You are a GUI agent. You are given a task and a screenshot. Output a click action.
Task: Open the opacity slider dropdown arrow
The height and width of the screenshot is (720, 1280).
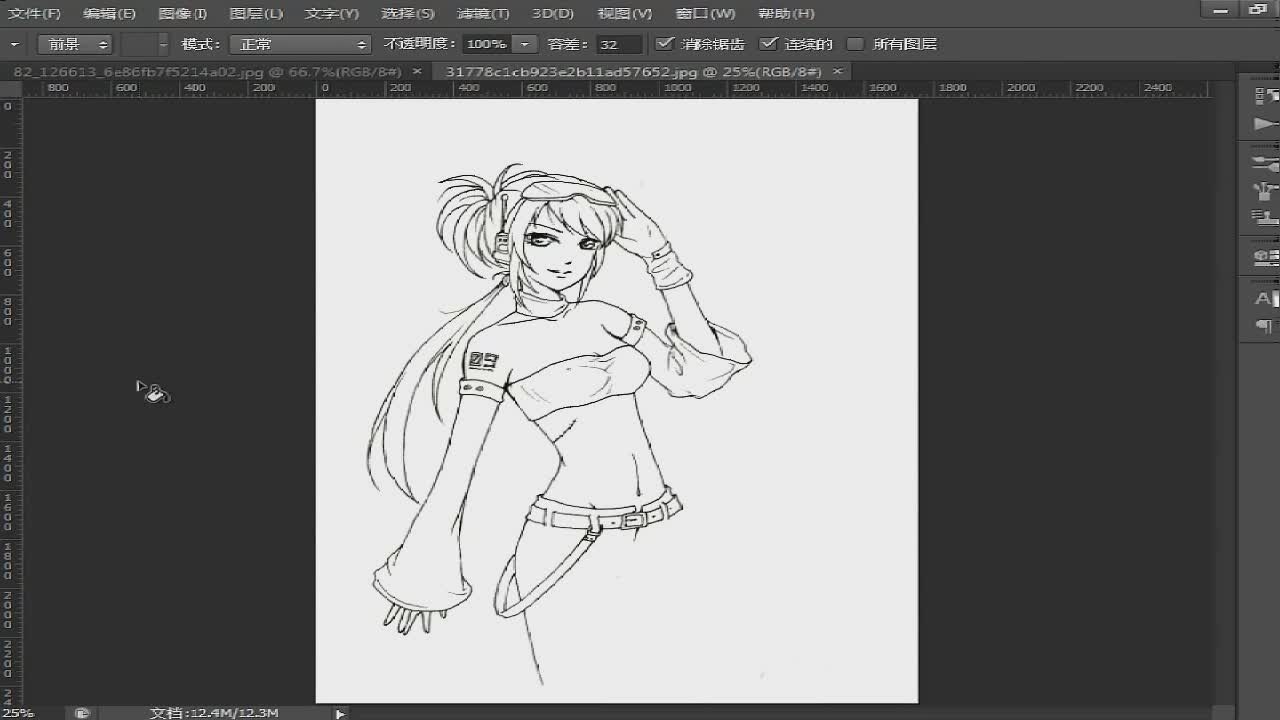tap(525, 44)
